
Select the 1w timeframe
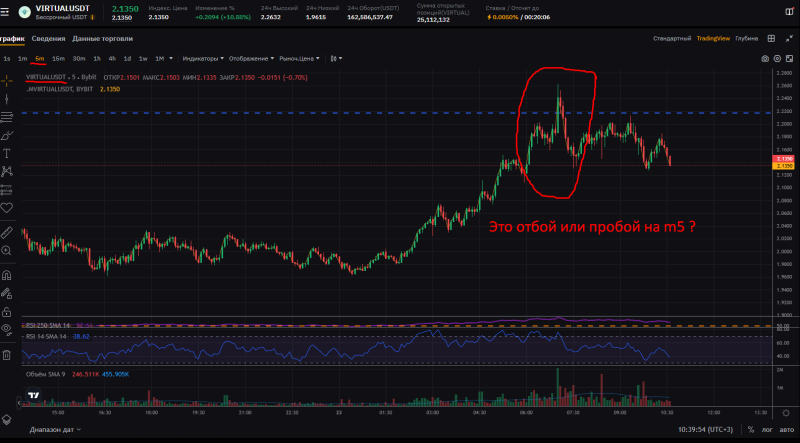[143, 59]
